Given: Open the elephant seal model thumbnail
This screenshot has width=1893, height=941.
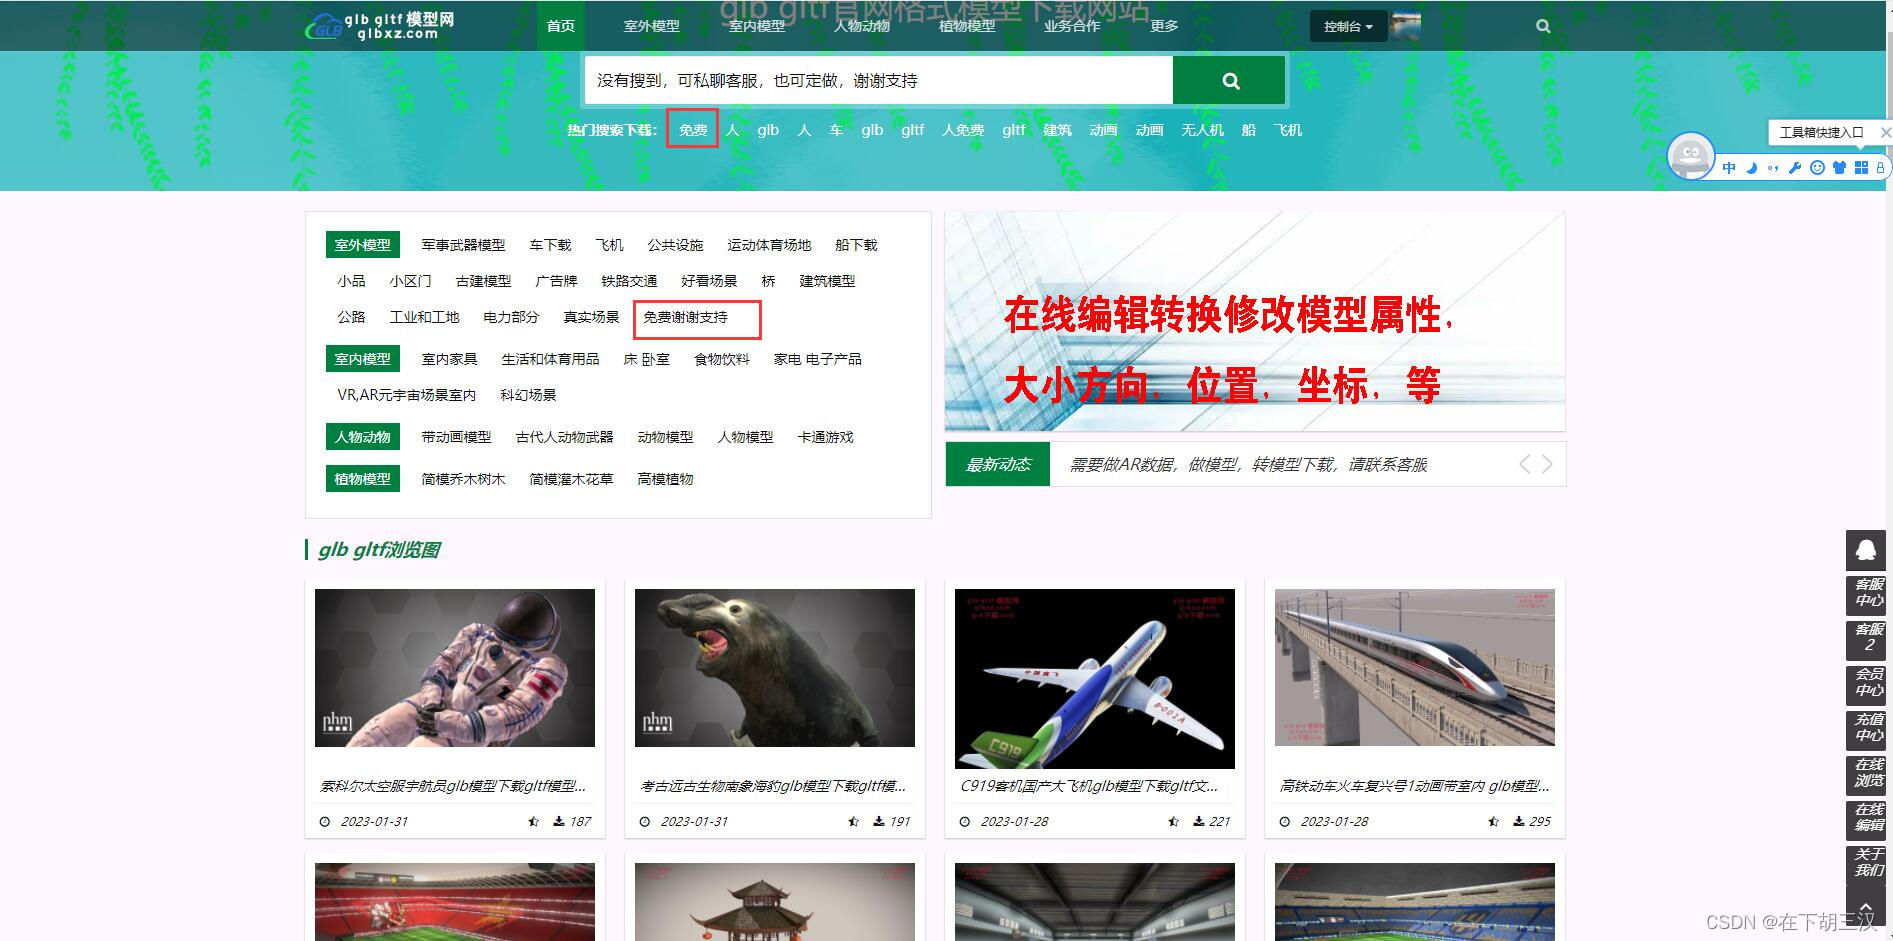Looking at the screenshot, I should coord(775,667).
